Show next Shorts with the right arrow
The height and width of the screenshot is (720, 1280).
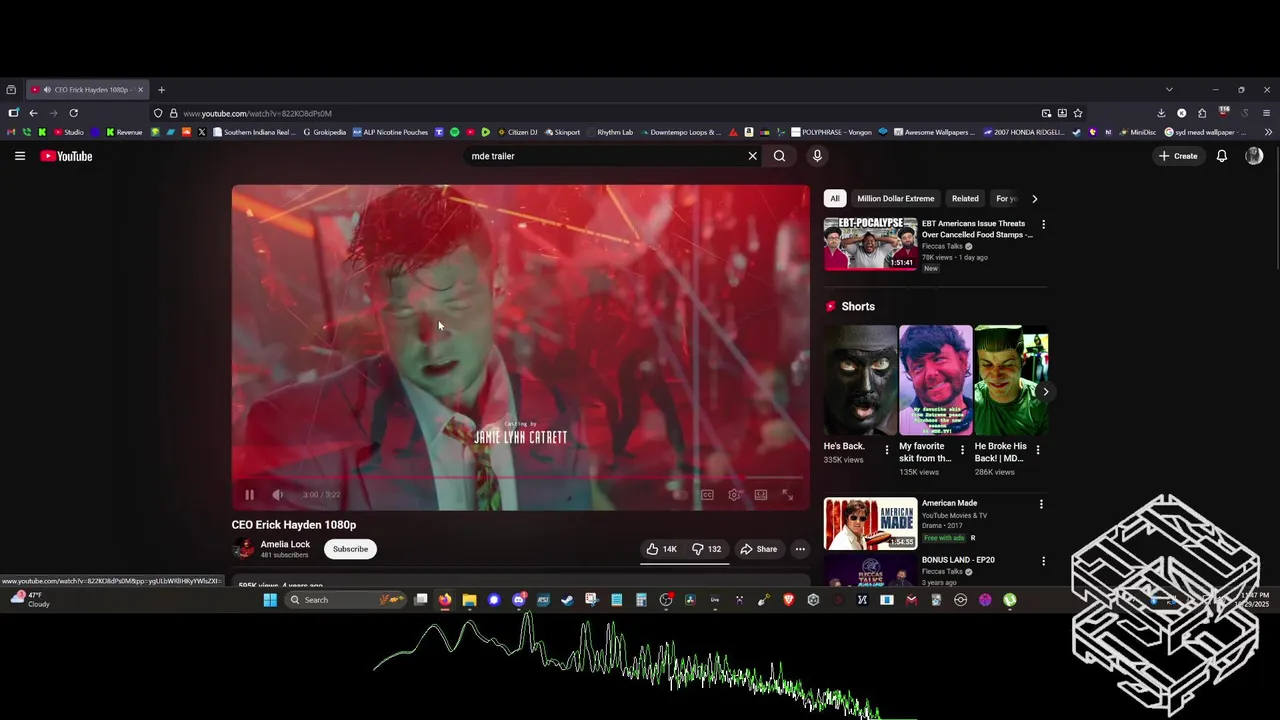pos(1045,392)
